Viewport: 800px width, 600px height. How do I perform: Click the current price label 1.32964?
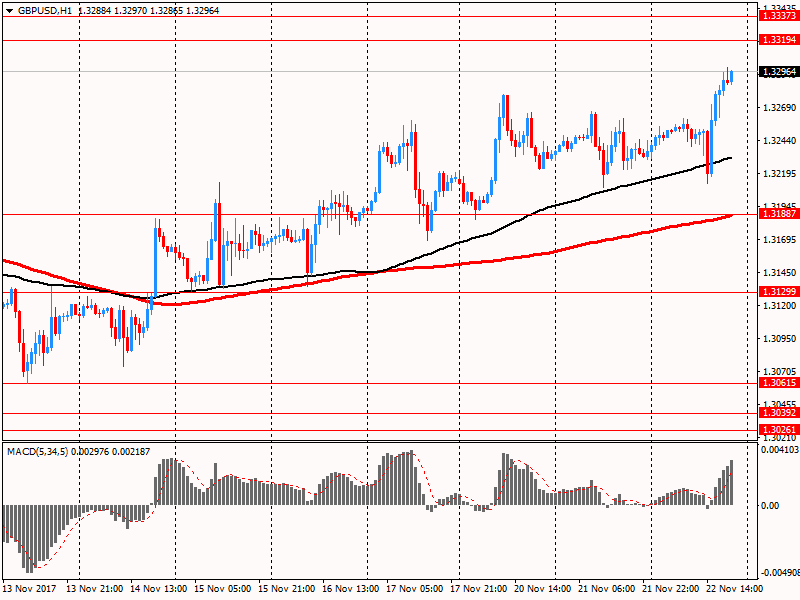coord(779,72)
